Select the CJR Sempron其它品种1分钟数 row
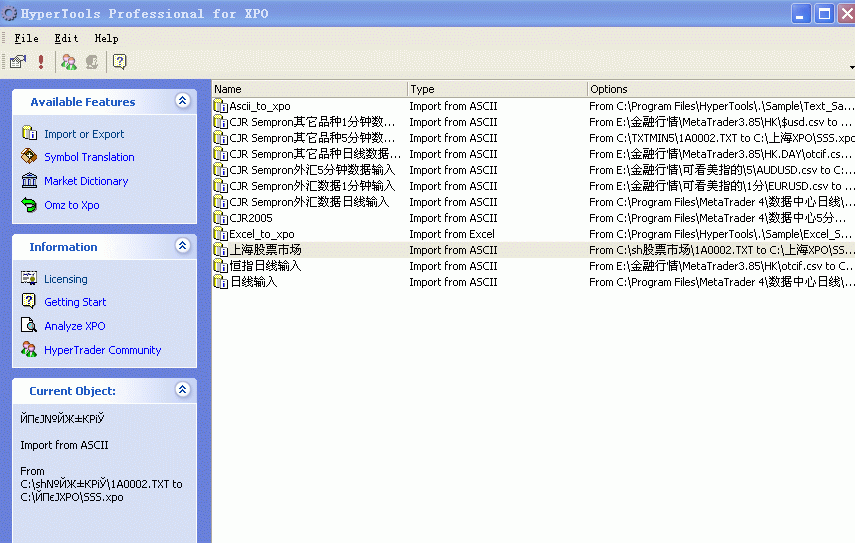 pos(312,122)
